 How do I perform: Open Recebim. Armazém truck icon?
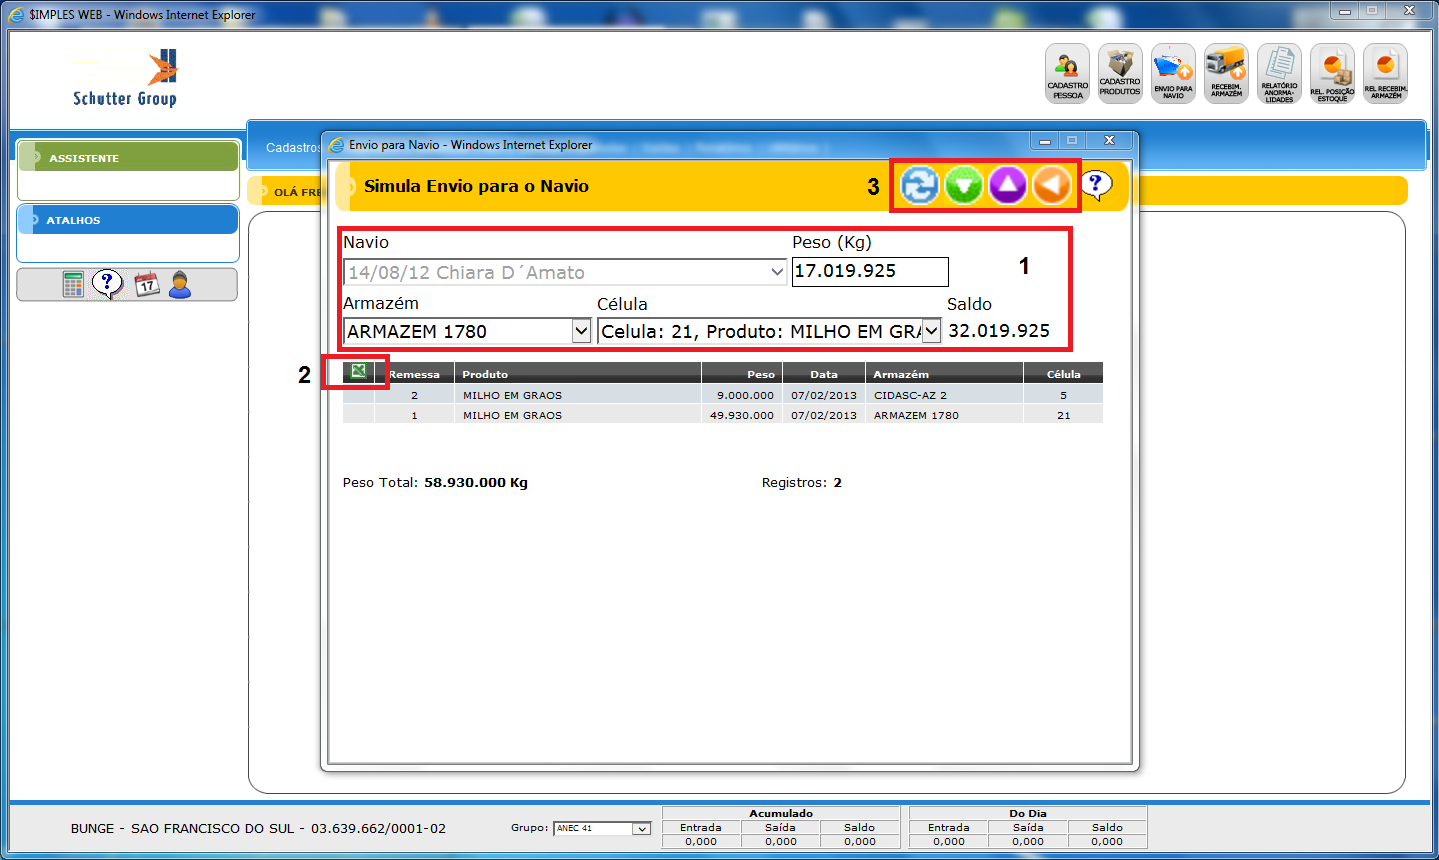pos(1226,73)
